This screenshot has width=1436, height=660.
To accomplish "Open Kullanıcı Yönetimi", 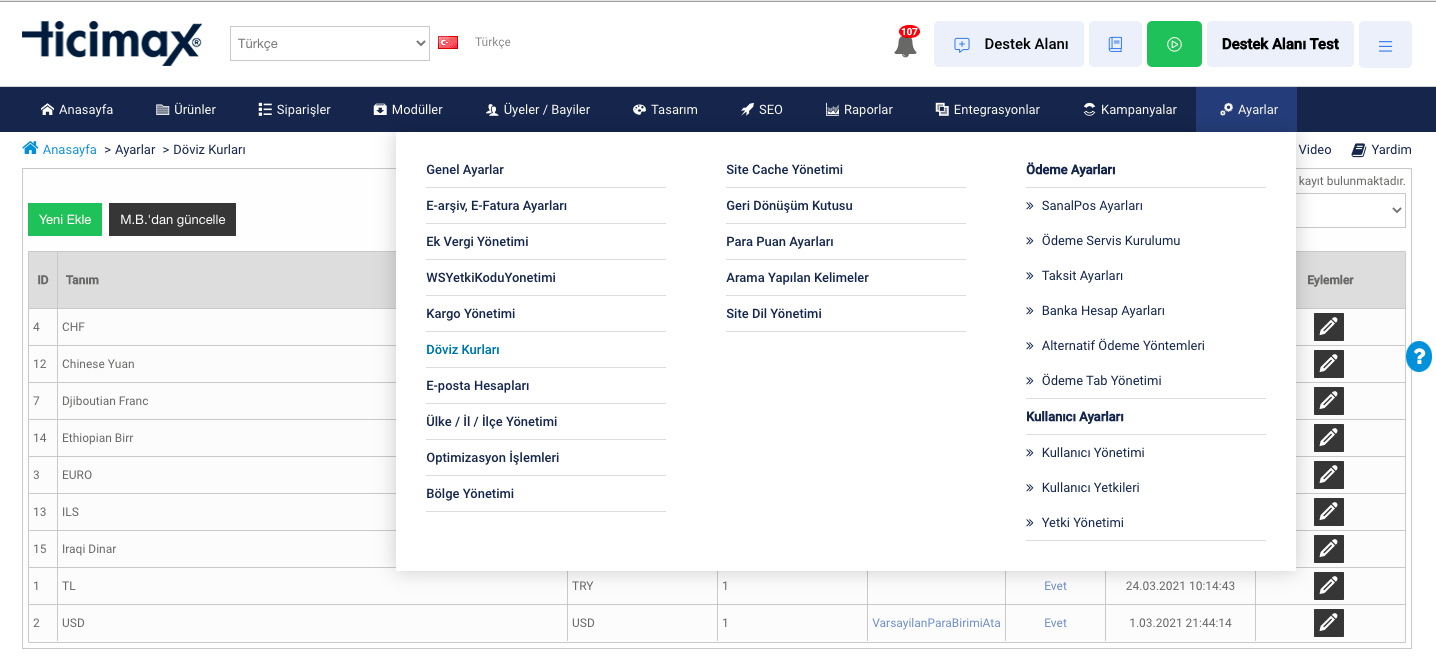I will [x=1093, y=453].
